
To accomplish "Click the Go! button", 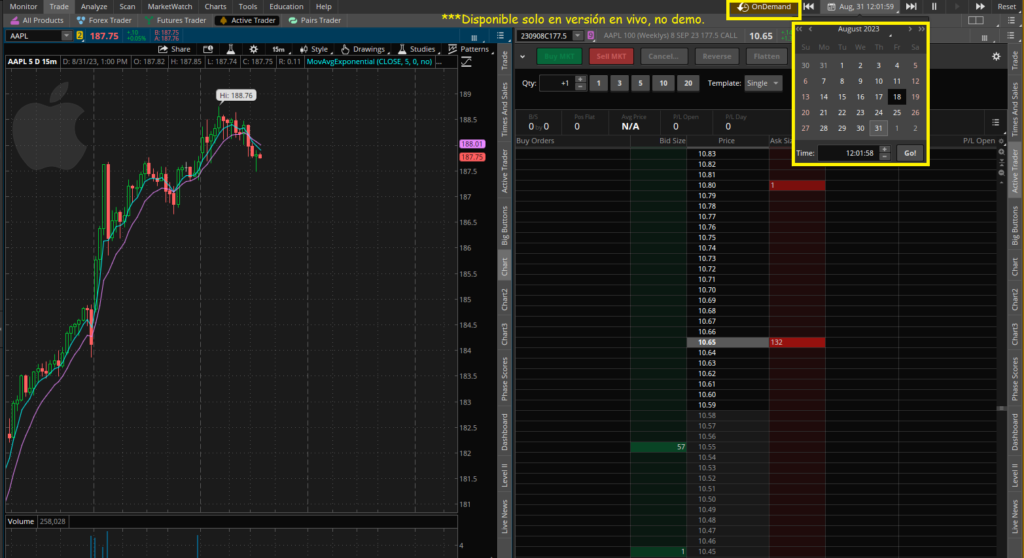I will 910,153.
